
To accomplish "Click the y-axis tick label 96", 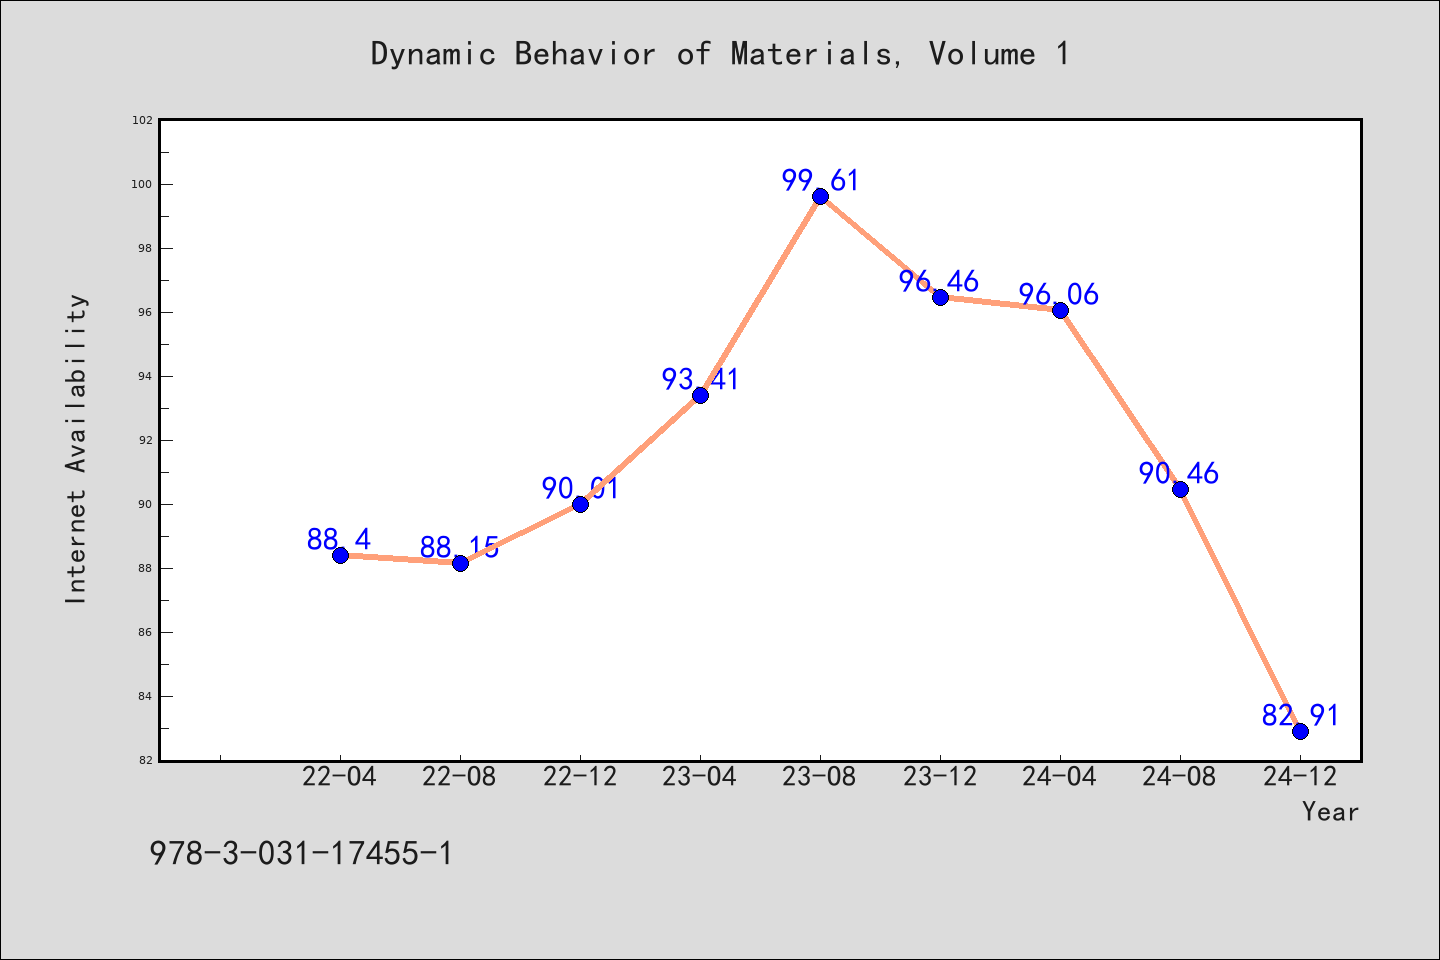I will 146,312.
